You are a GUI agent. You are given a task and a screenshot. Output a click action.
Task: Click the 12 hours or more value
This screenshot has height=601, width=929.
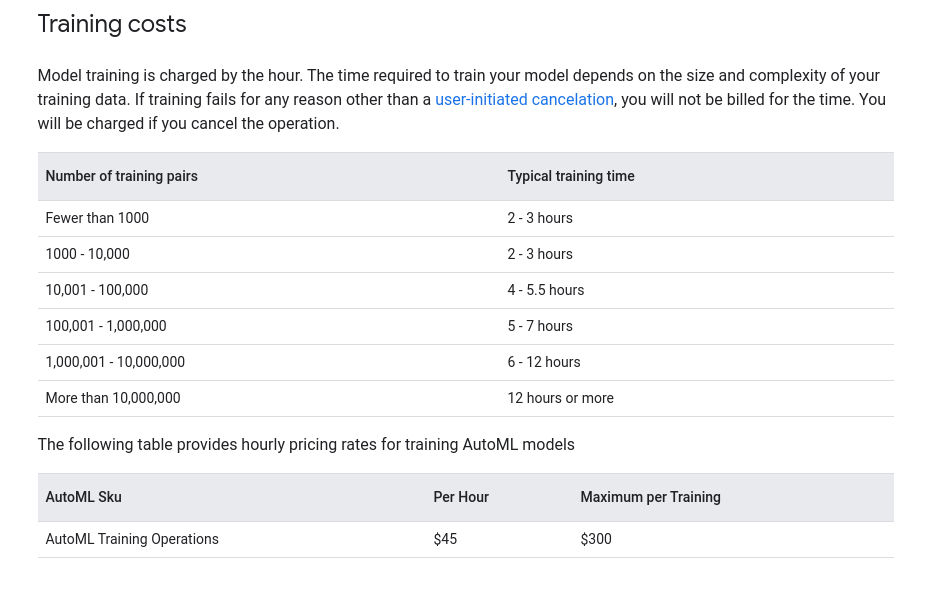click(560, 398)
